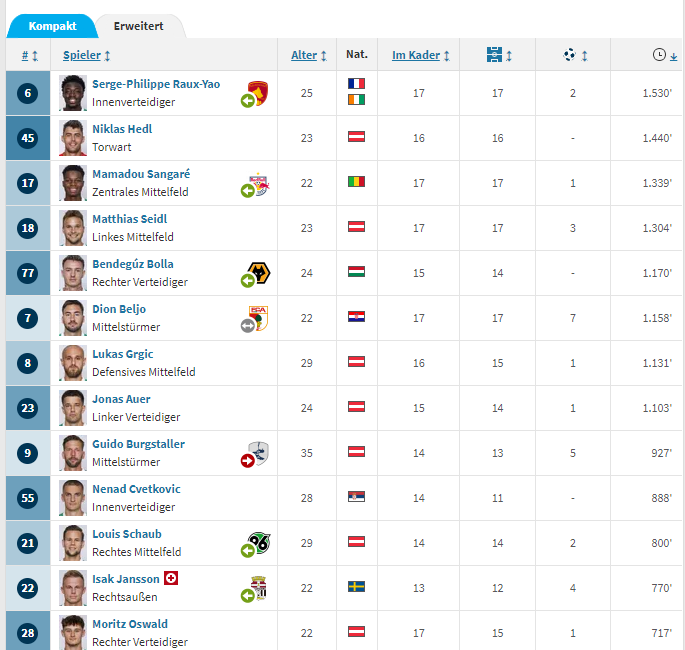The image size is (685, 650).
Task: Select the Kompakt tab
Action: point(52,26)
